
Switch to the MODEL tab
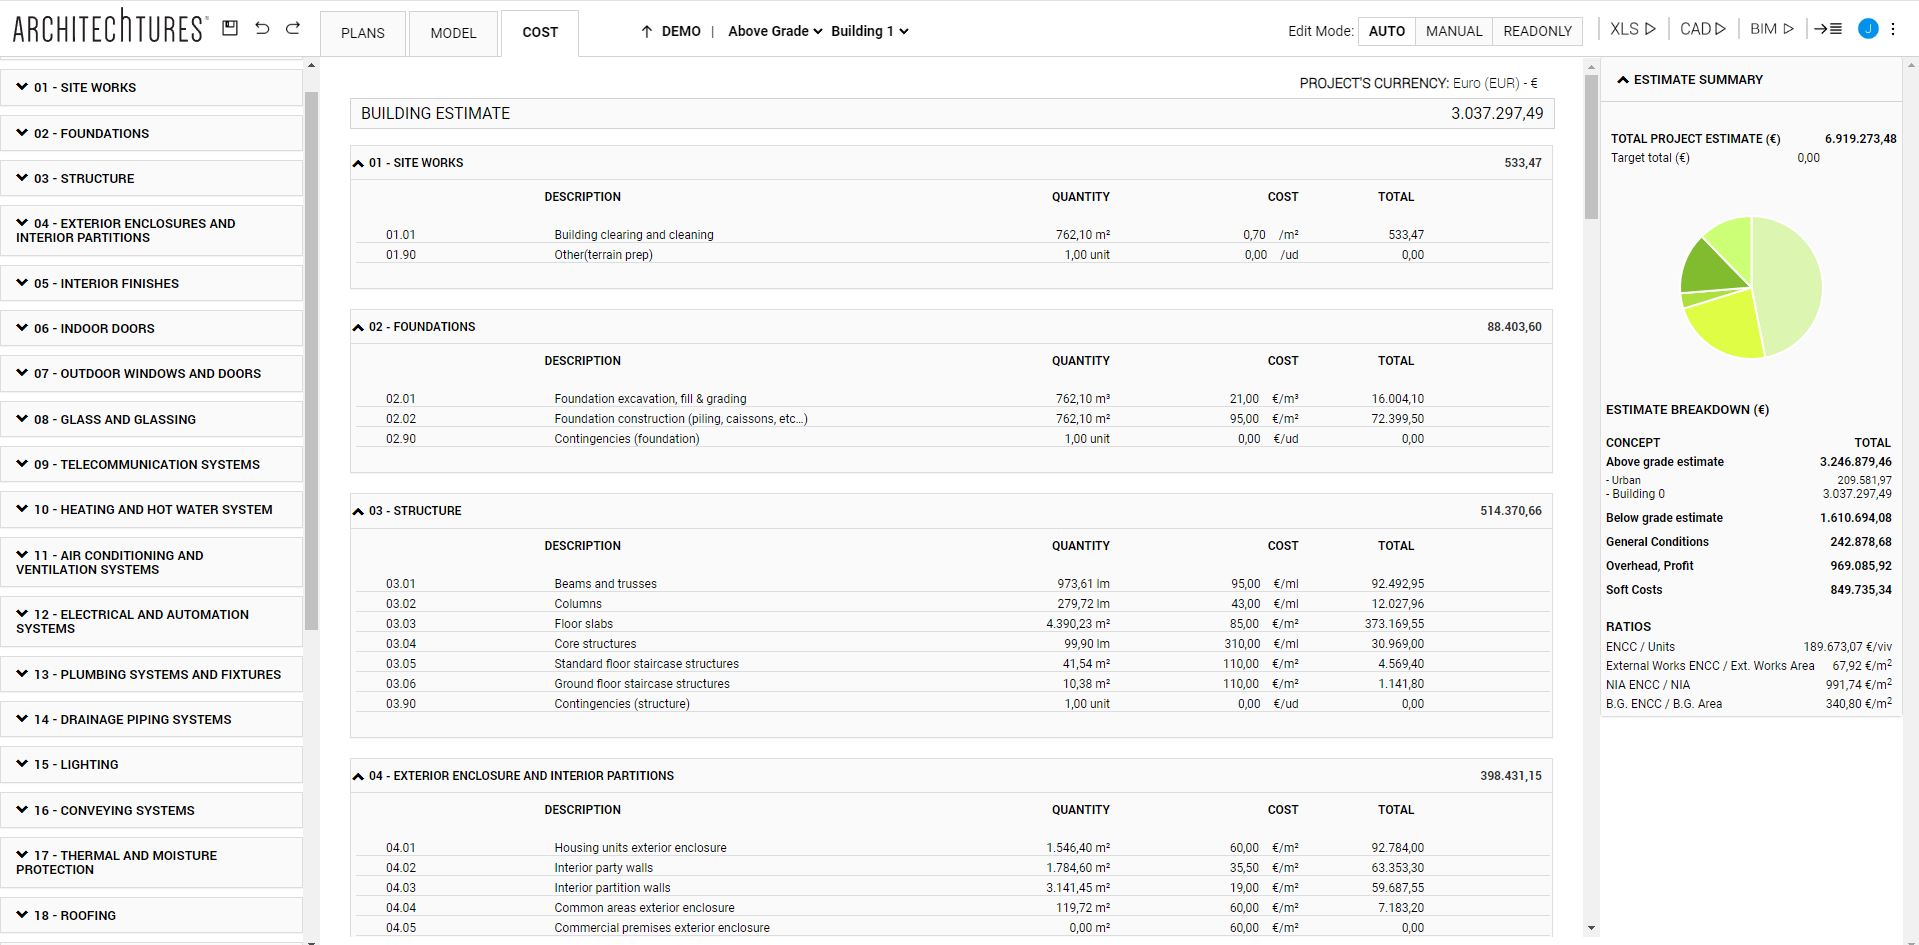pos(453,33)
